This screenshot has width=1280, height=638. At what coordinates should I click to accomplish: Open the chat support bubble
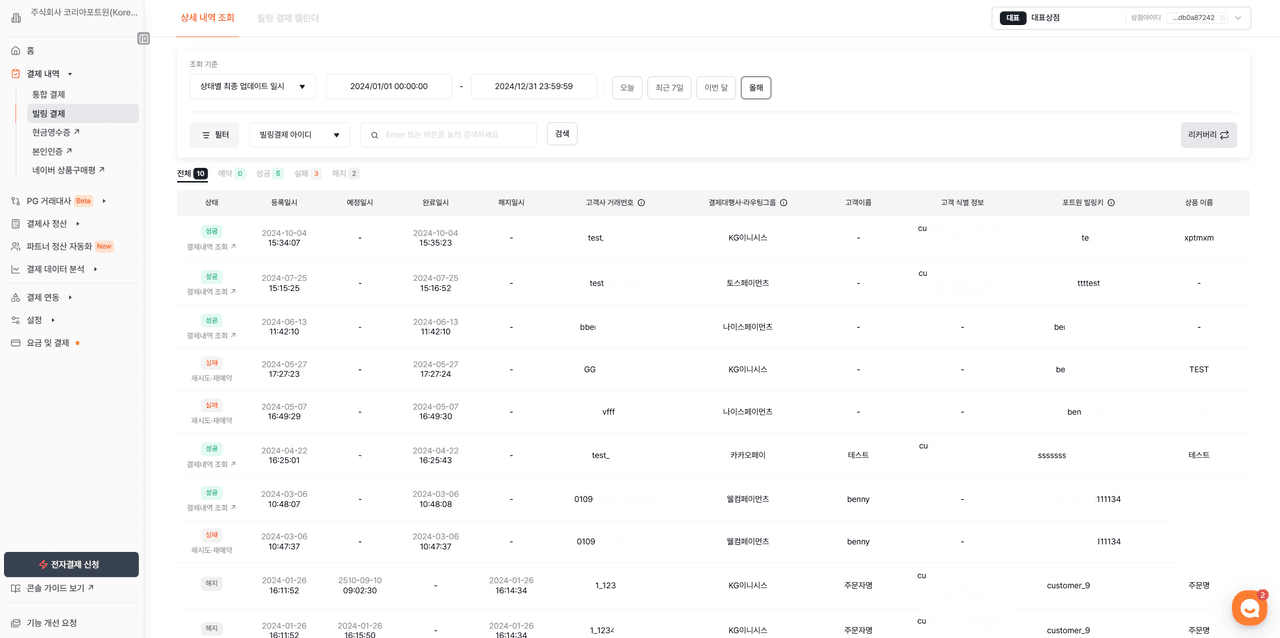(1249, 608)
